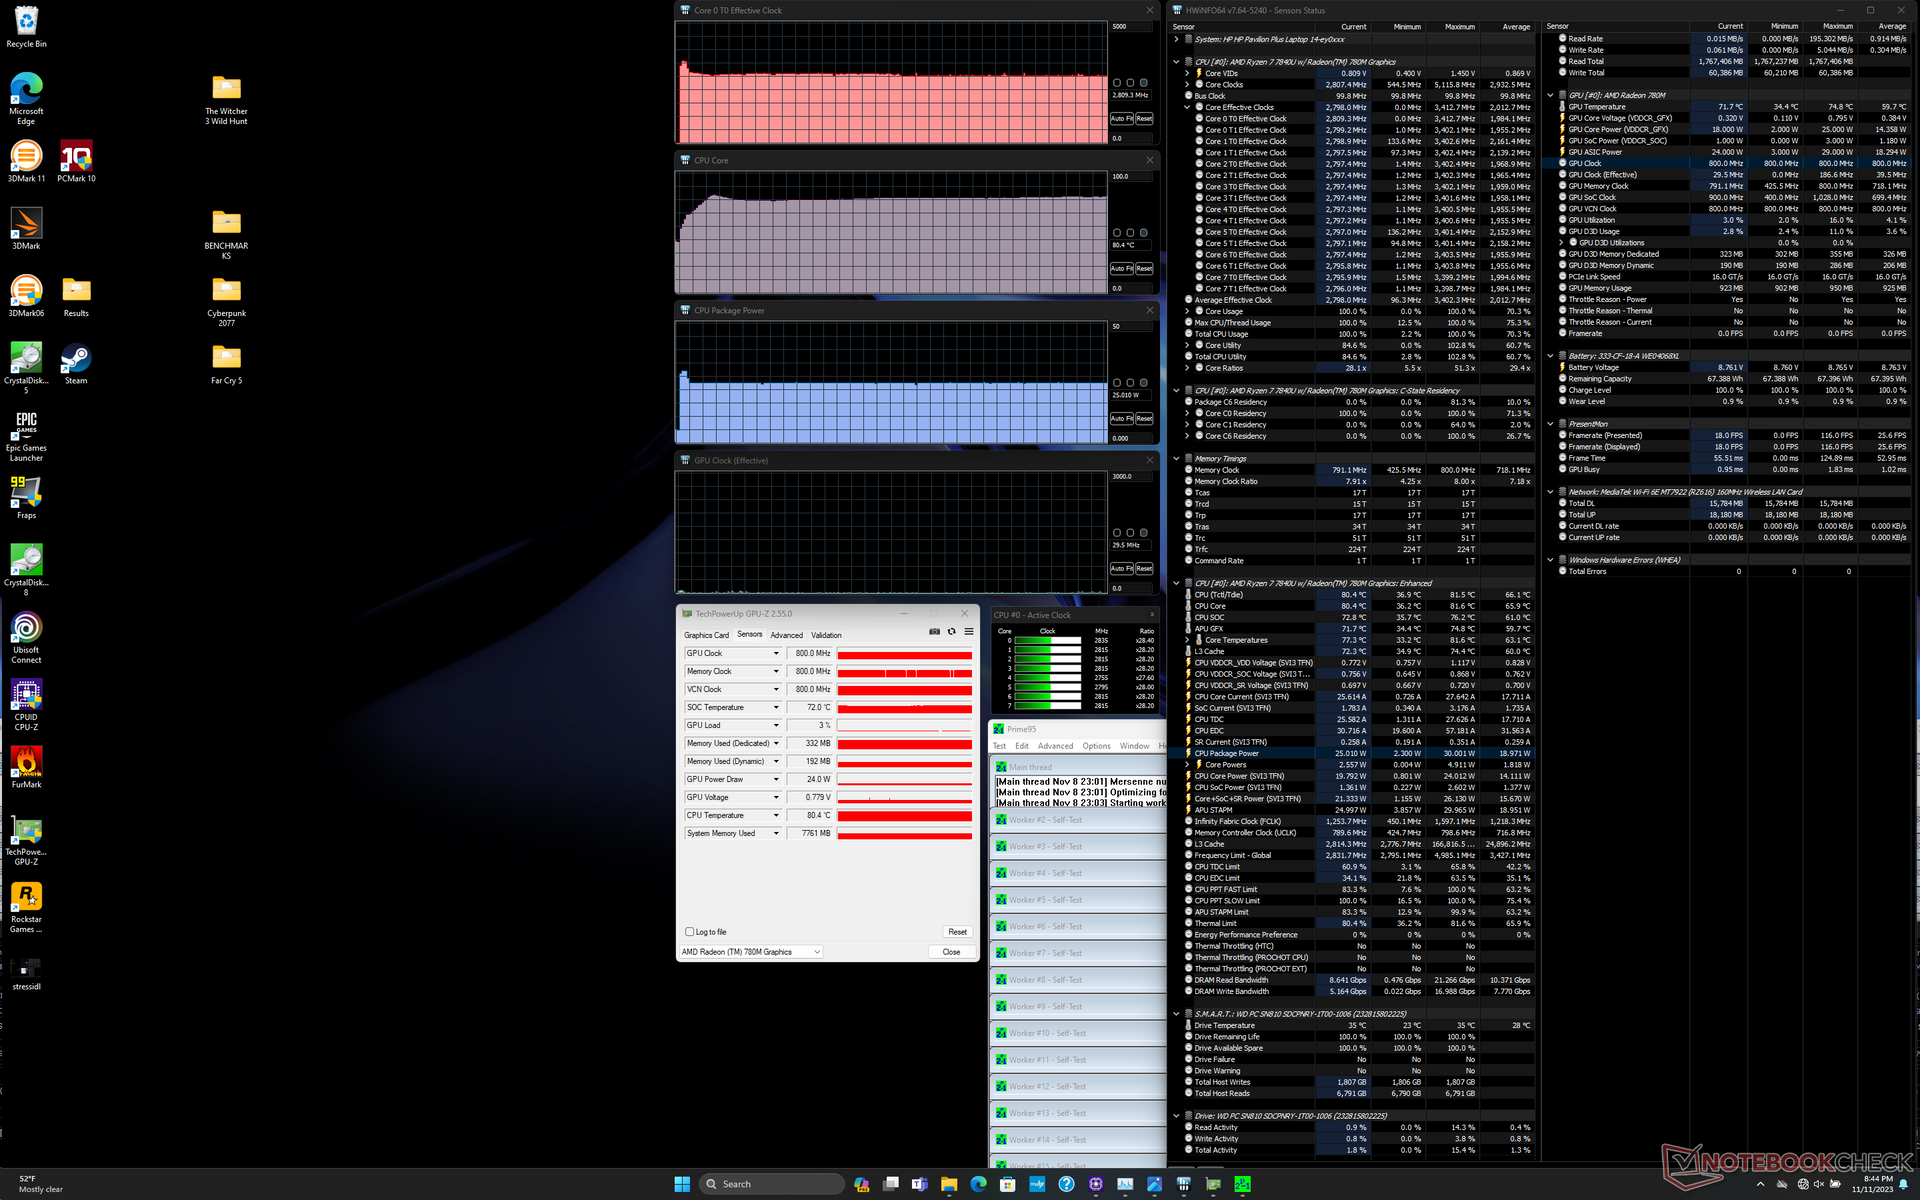Enable Log to file checkbox
Viewport: 1920px width, 1200px height.
click(689, 932)
